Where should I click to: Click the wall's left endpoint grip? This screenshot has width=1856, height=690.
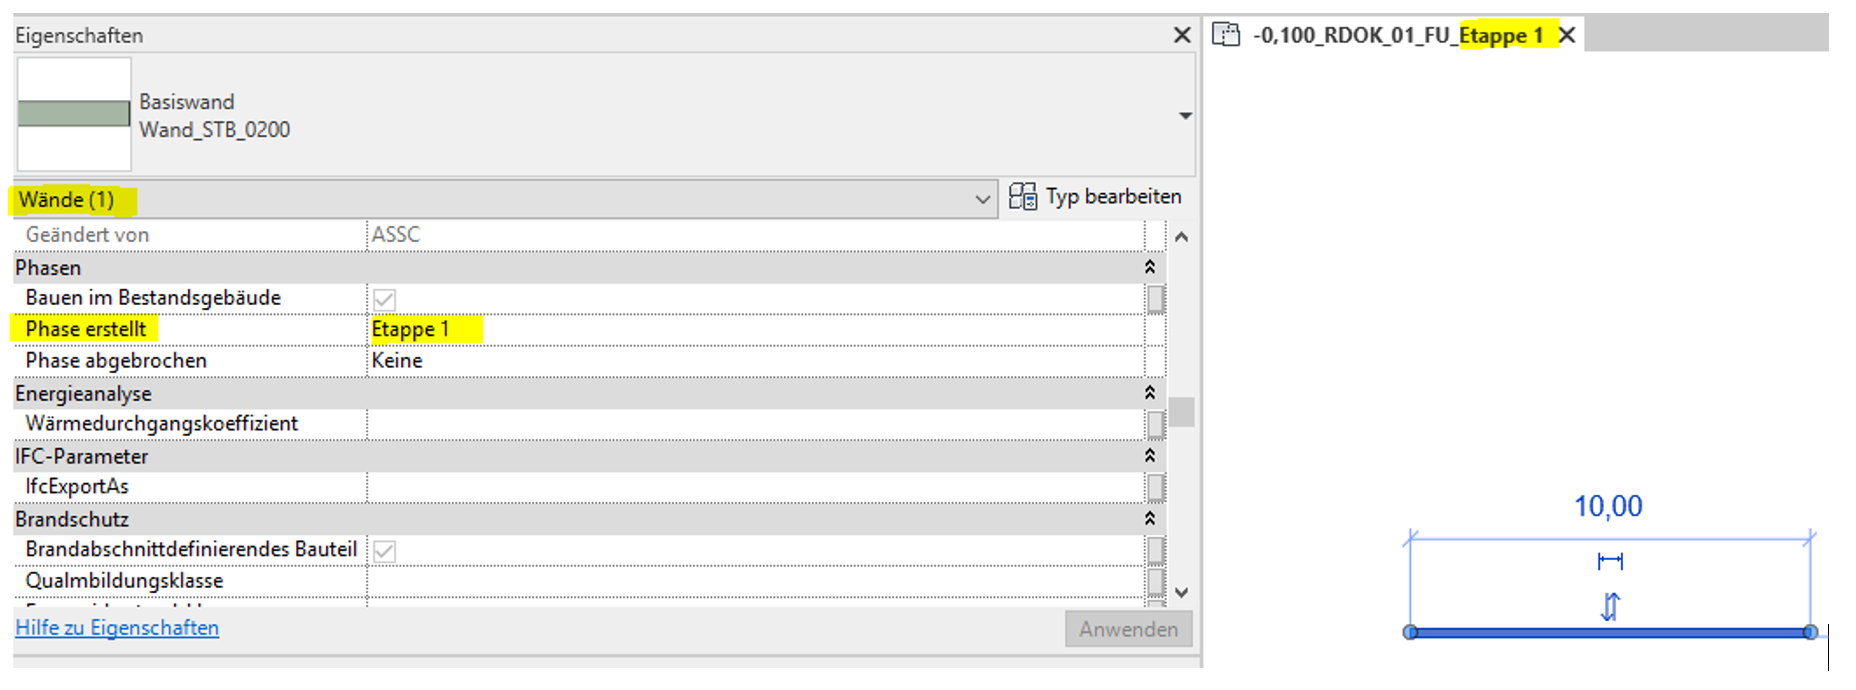click(x=1410, y=632)
